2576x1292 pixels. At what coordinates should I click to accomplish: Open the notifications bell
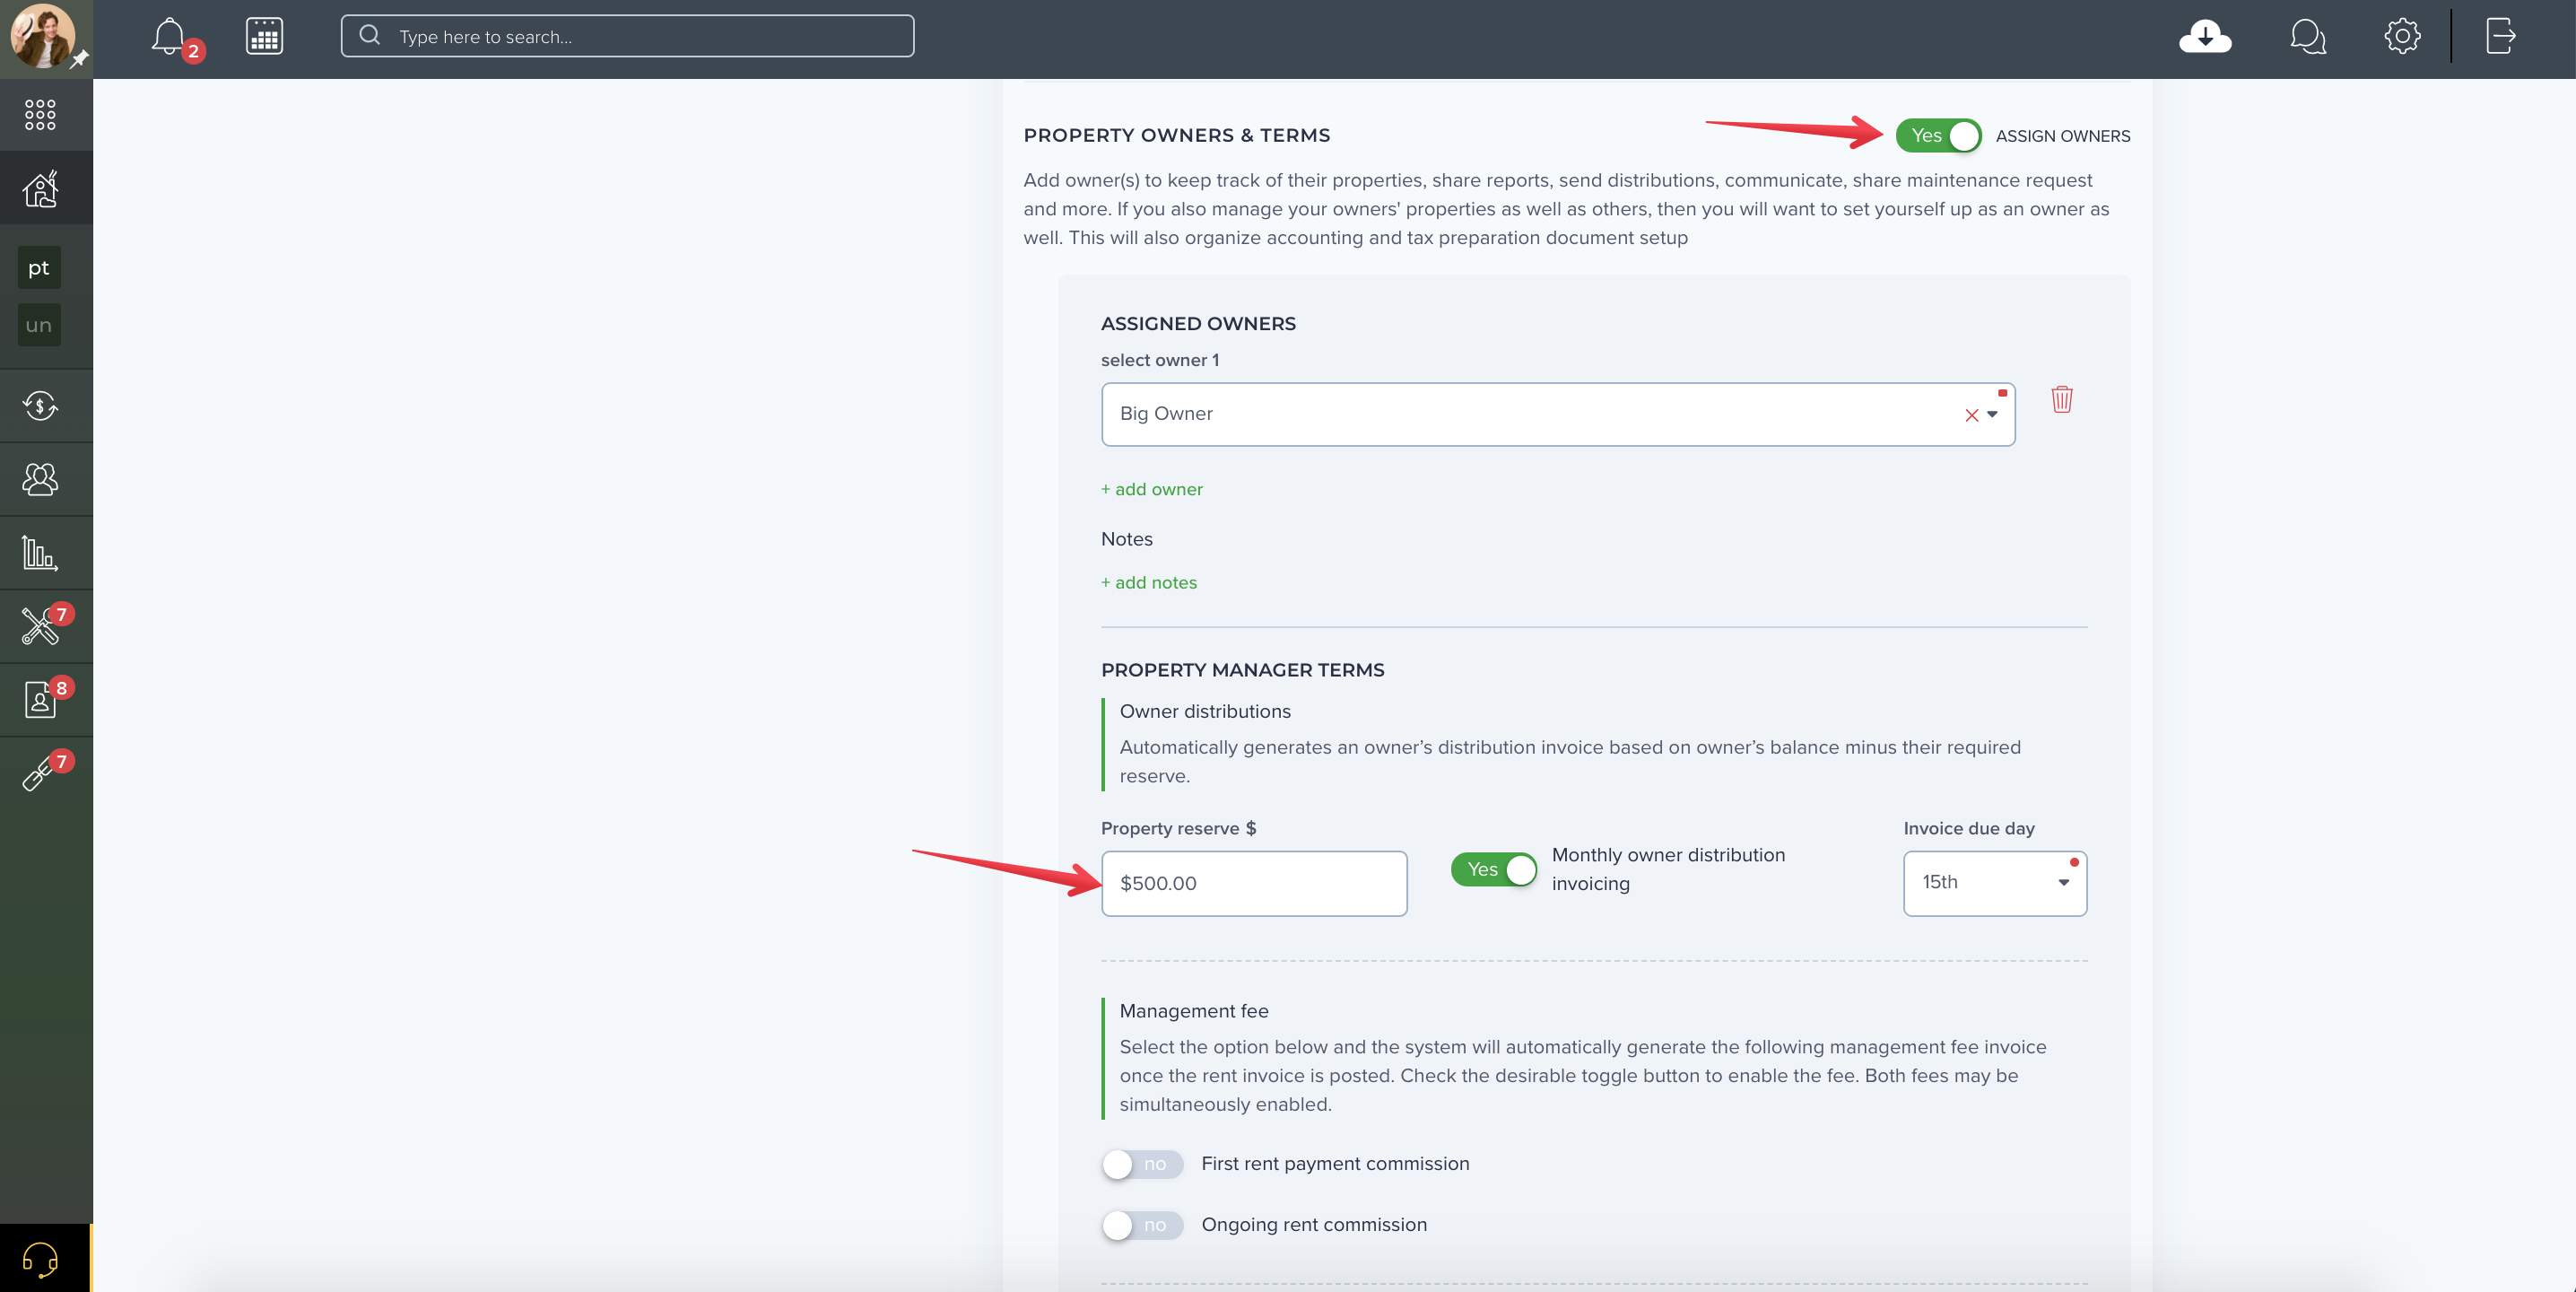click(169, 37)
